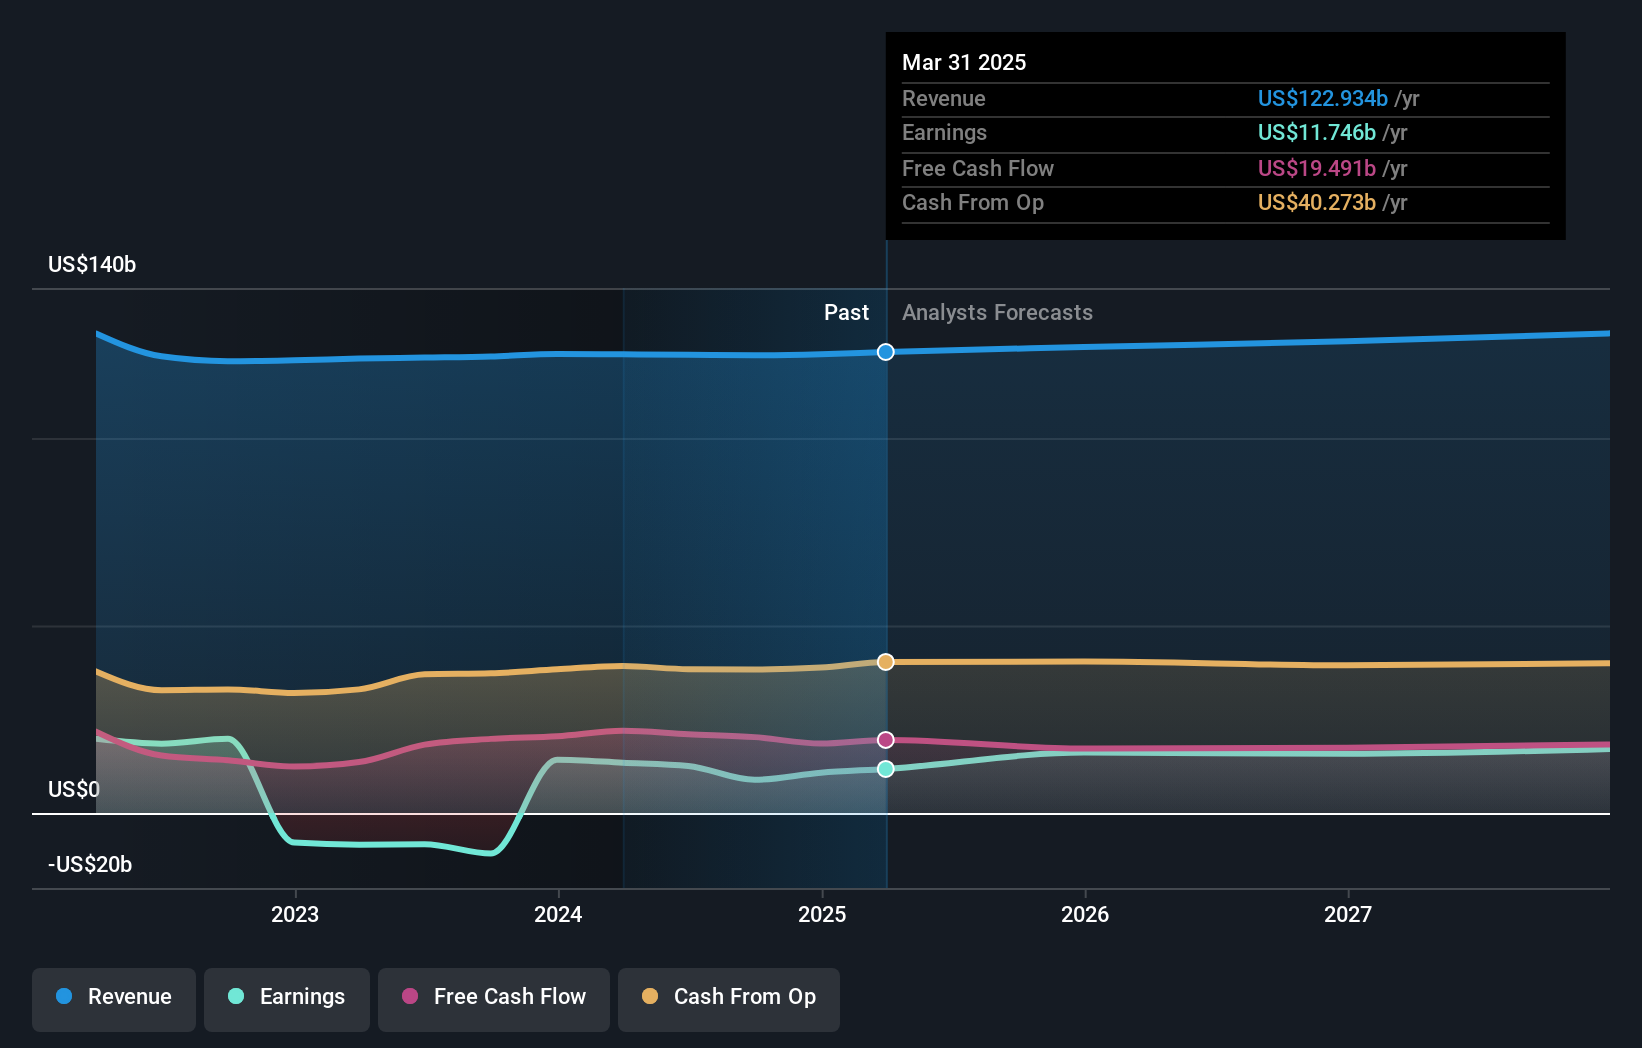Image resolution: width=1642 pixels, height=1048 pixels.
Task: Select the Free Cash Flow data marker
Action: pyautogui.click(x=886, y=740)
